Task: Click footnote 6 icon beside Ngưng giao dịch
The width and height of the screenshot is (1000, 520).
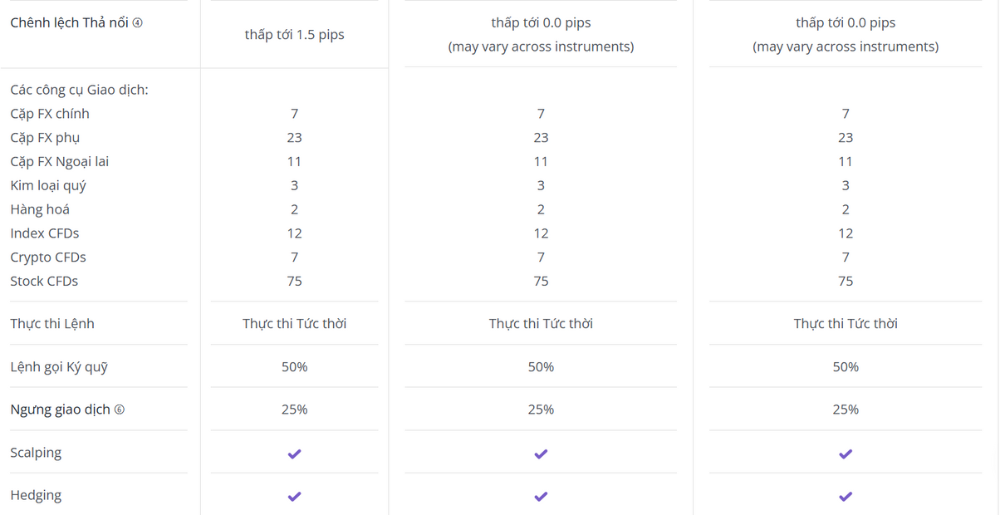Action: 120,410
